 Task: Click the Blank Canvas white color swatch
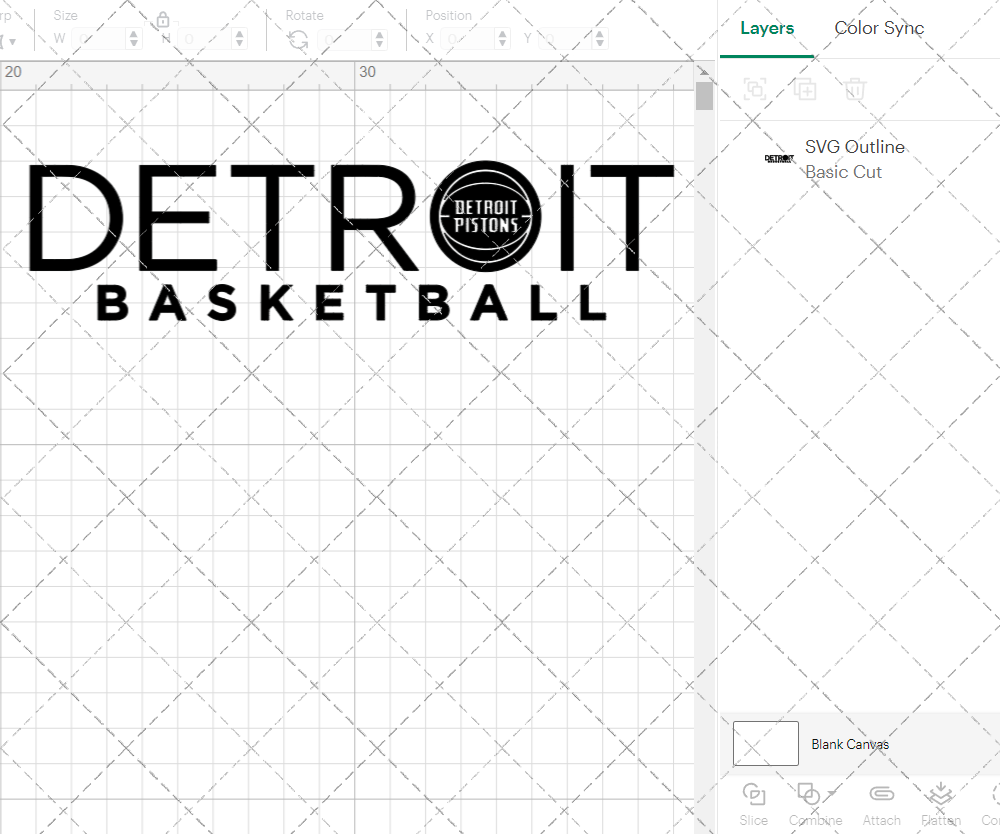pos(765,743)
